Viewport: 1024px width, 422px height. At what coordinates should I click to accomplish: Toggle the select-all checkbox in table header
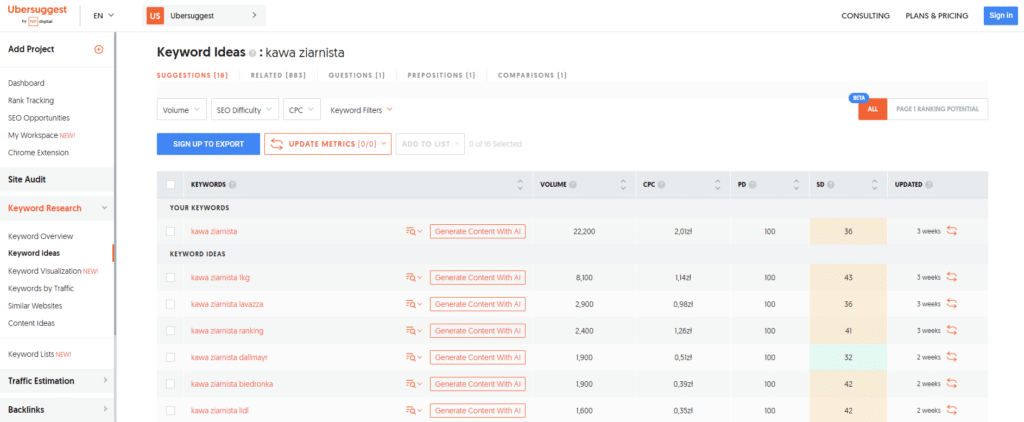click(170, 185)
